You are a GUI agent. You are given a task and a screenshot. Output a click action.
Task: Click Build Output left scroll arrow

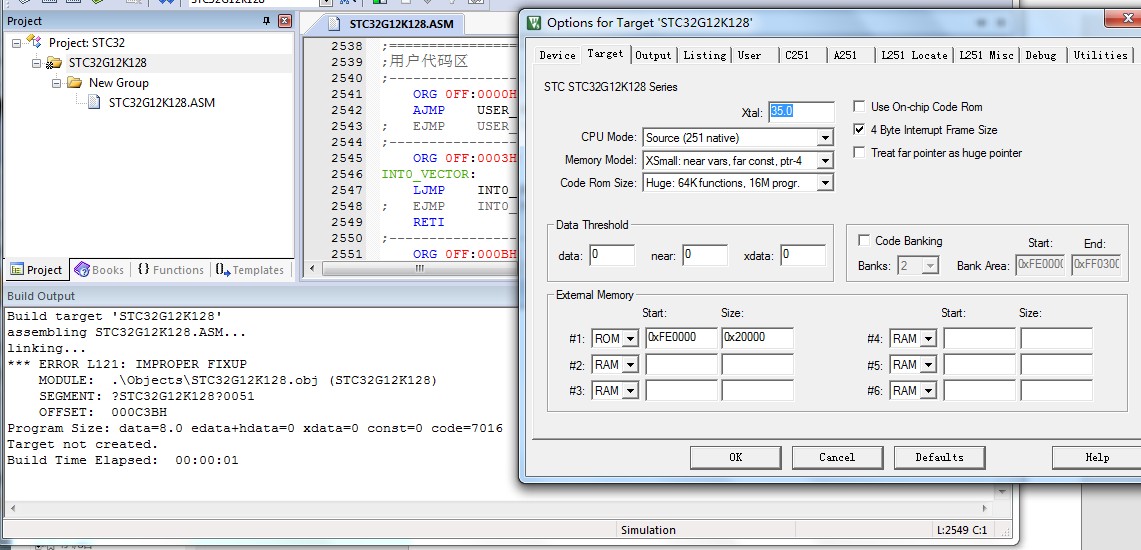pos(12,509)
